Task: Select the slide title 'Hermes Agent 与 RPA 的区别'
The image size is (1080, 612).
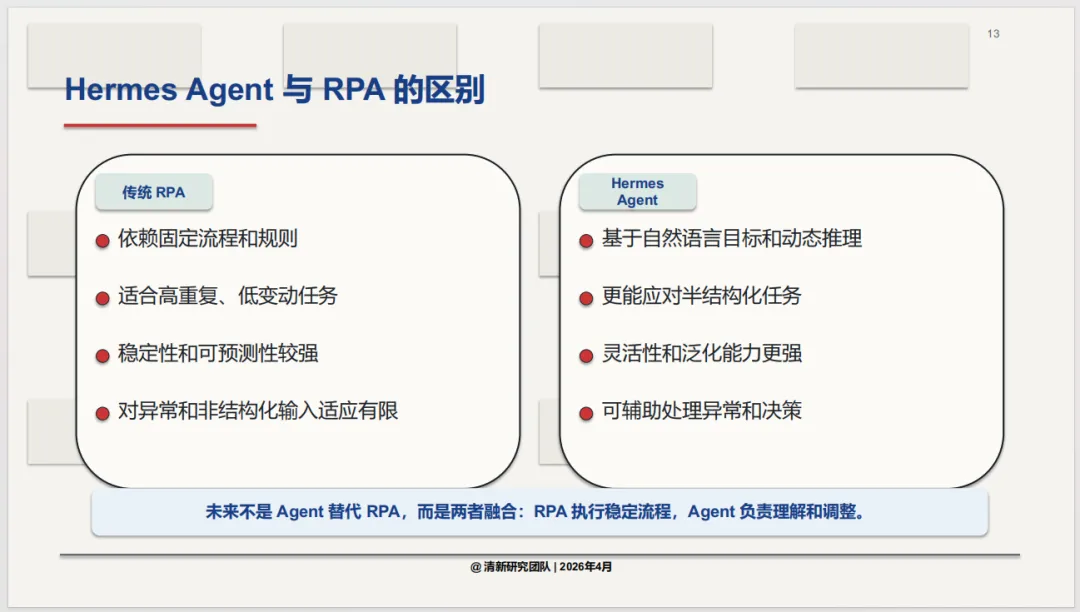Action: (275, 90)
